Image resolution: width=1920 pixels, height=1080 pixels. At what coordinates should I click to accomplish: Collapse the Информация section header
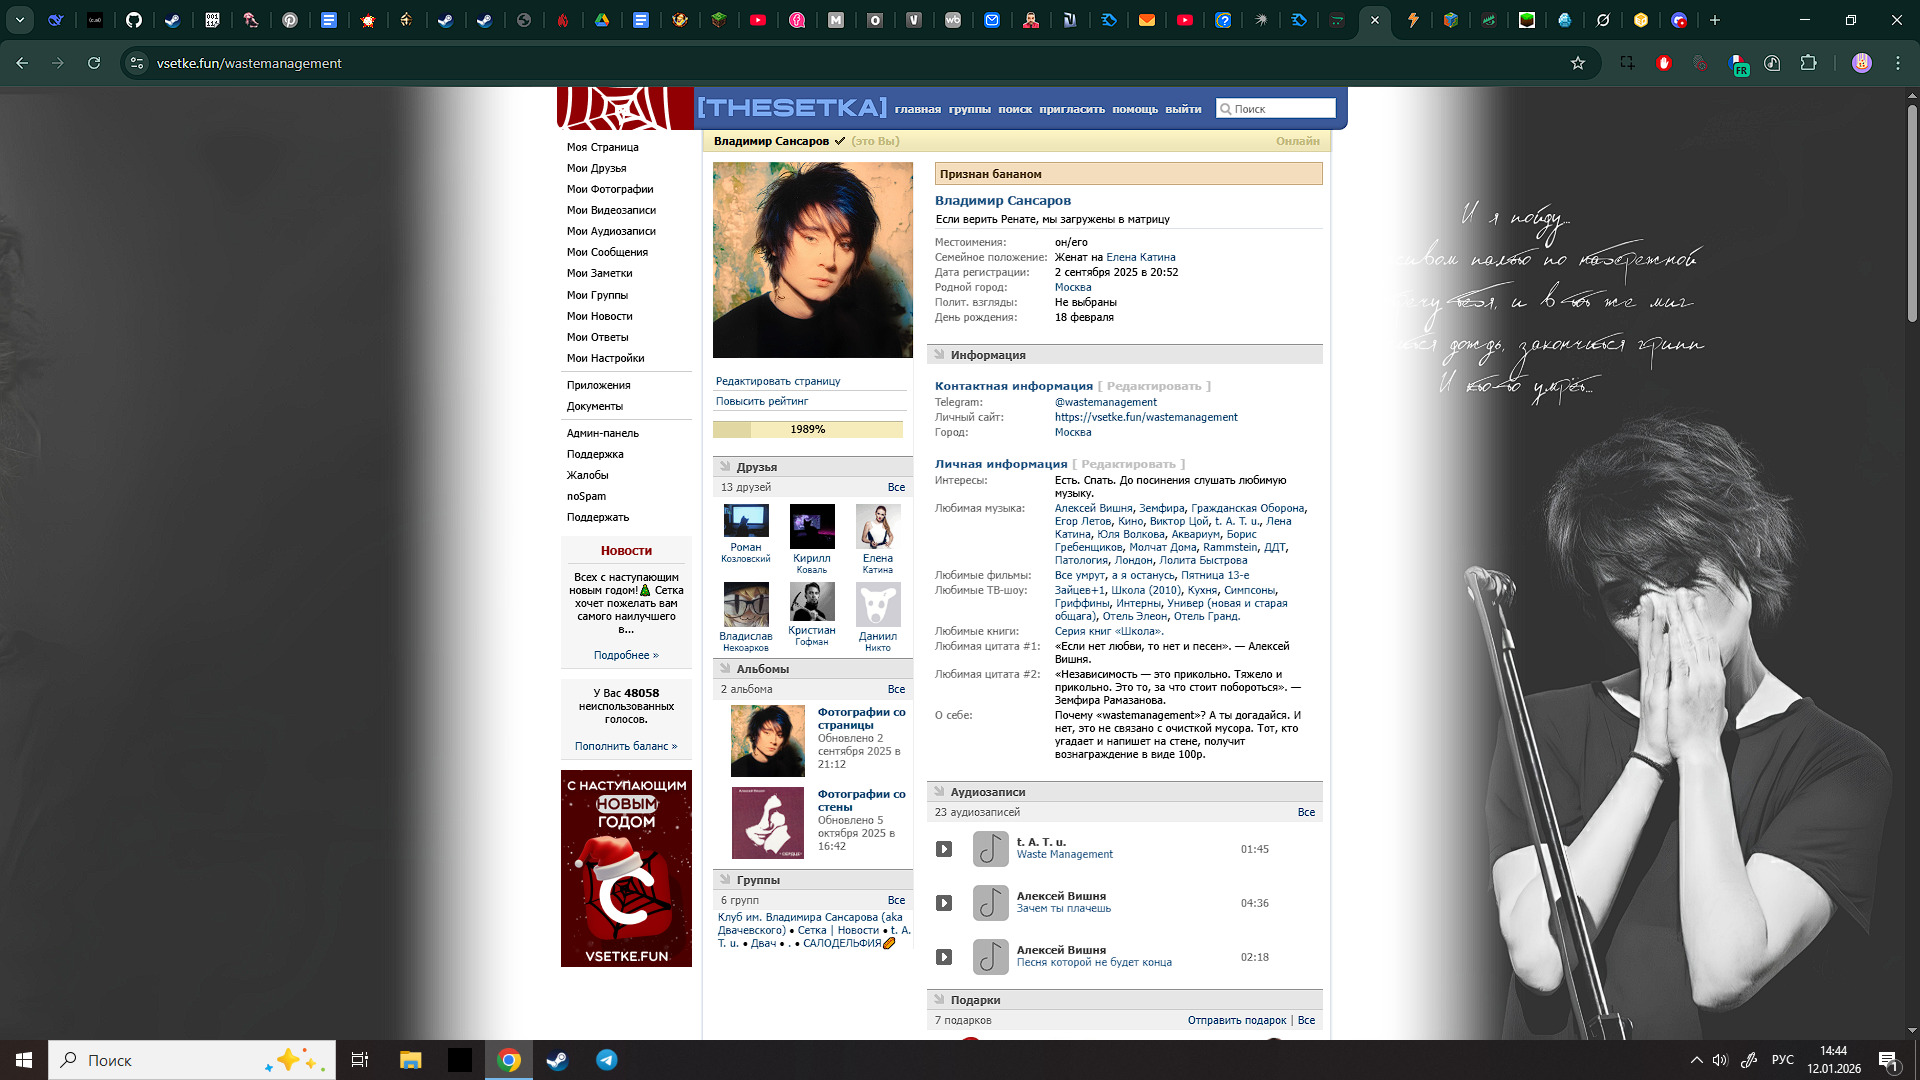(987, 355)
